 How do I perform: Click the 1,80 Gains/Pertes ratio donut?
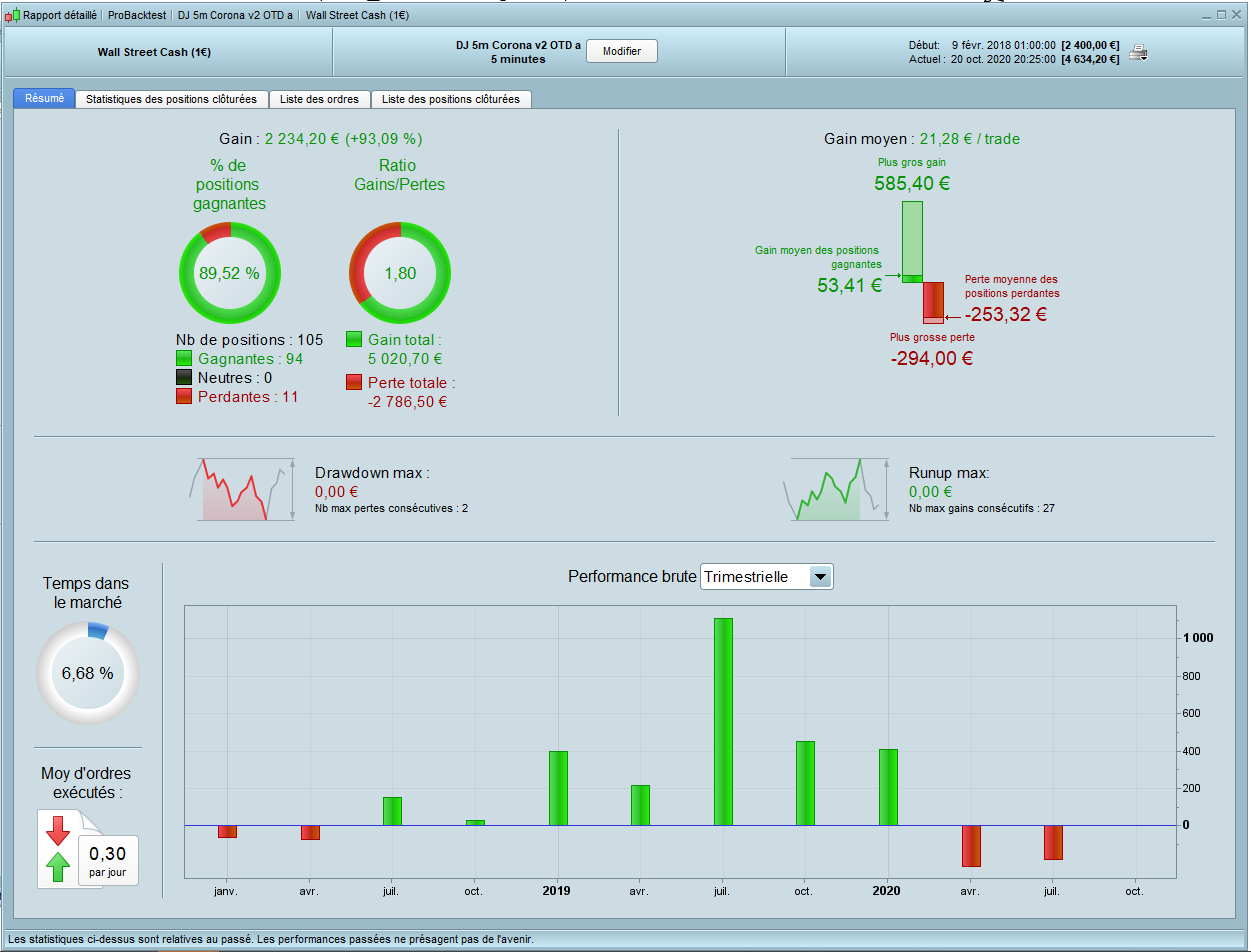400,272
